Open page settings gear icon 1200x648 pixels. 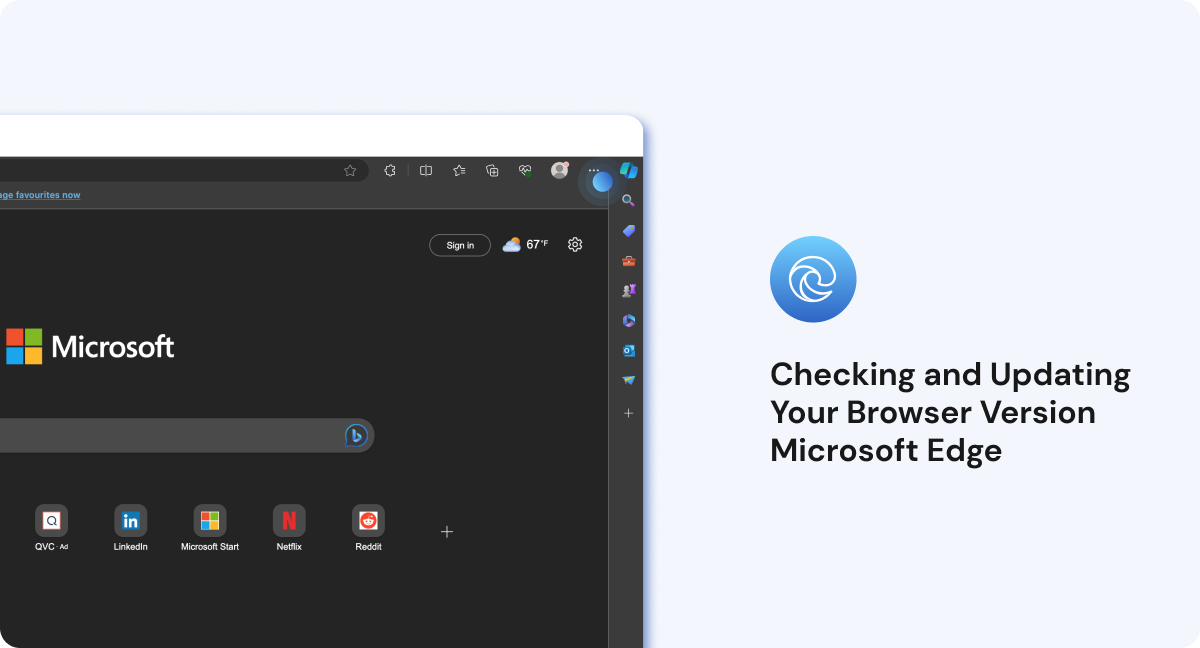point(575,244)
